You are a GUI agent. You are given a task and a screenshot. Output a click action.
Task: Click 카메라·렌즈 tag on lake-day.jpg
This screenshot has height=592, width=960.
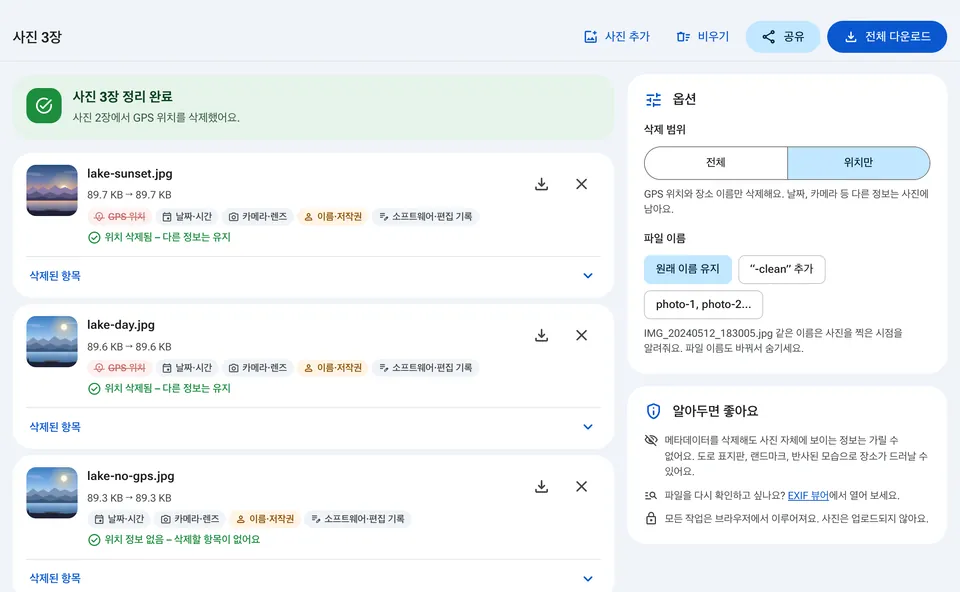(x=257, y=368)
